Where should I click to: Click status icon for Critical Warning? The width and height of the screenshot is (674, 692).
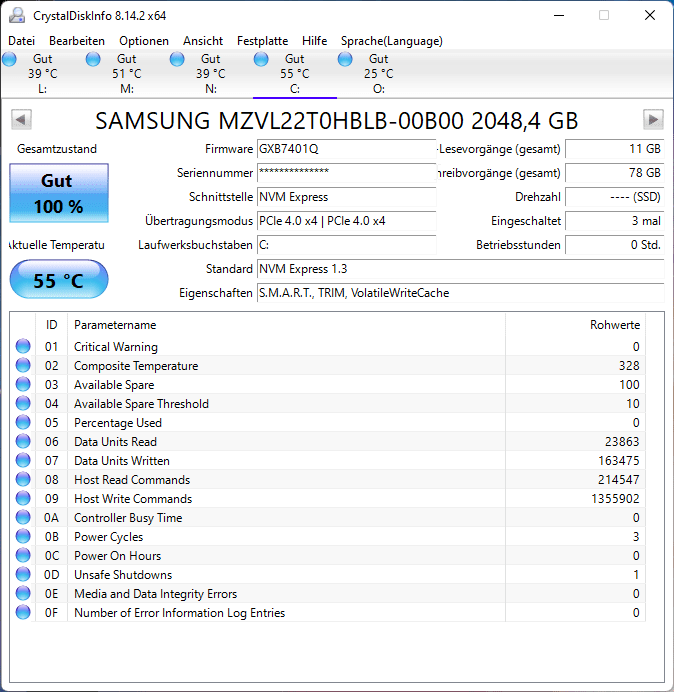click(23, 346)
